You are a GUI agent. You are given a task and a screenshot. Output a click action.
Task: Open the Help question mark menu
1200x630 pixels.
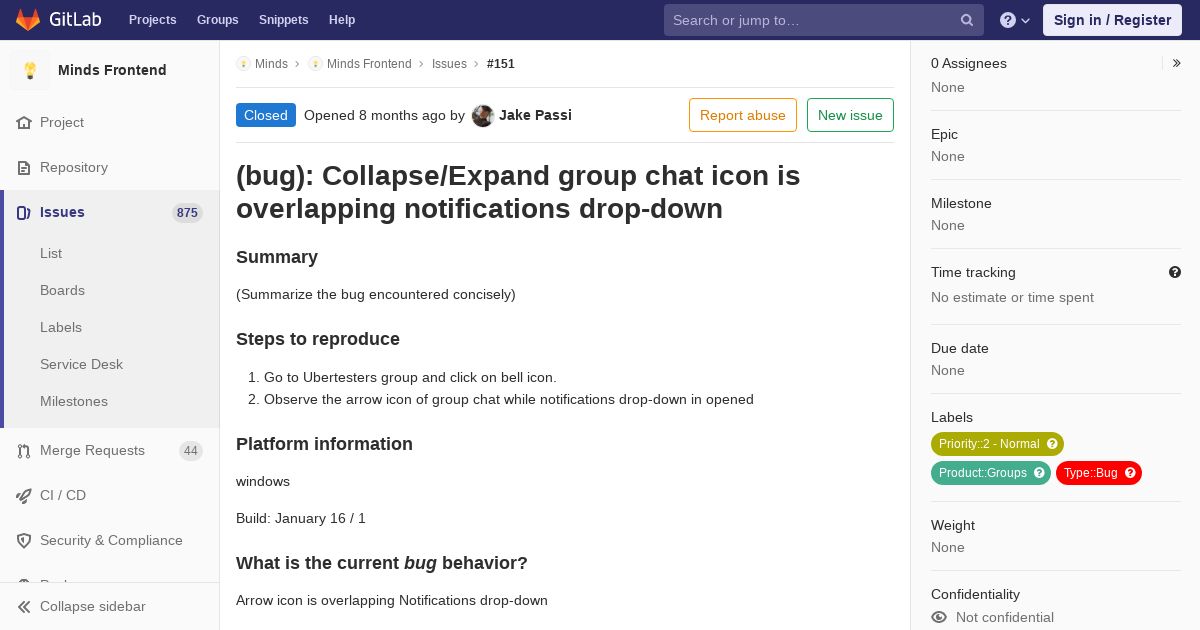1015,20
